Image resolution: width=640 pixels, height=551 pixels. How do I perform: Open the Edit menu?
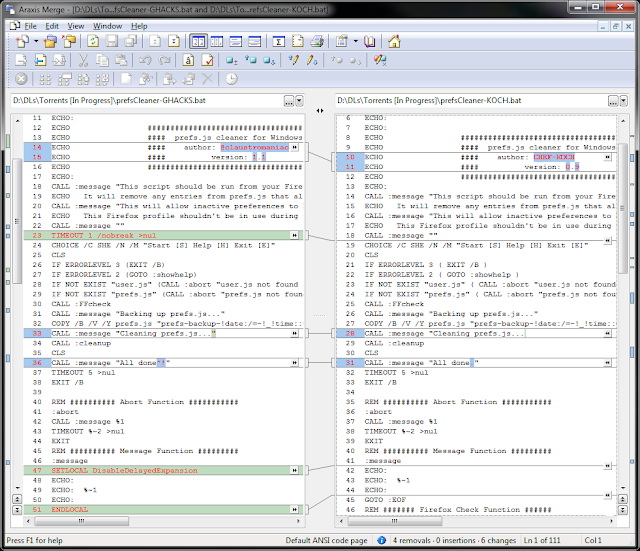[x=52, y=26]
